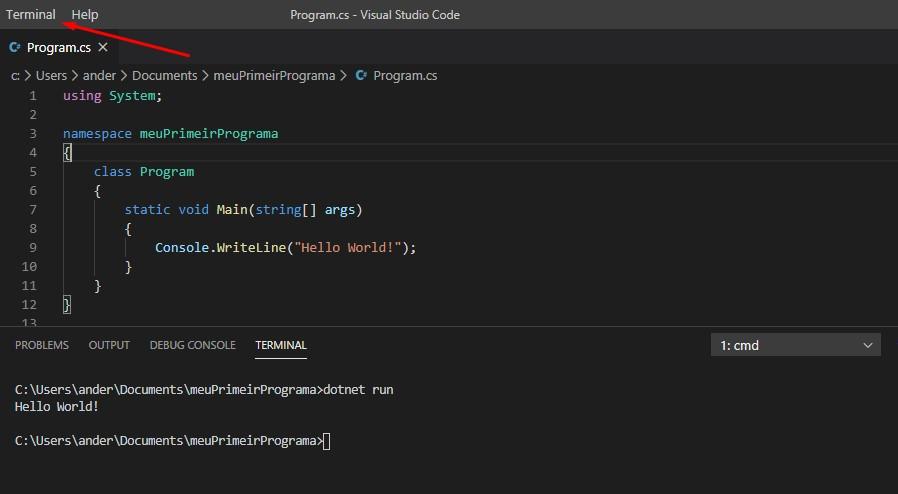
Task: Open the 1: cmd terminal dropdown
Action: point(795,345)
